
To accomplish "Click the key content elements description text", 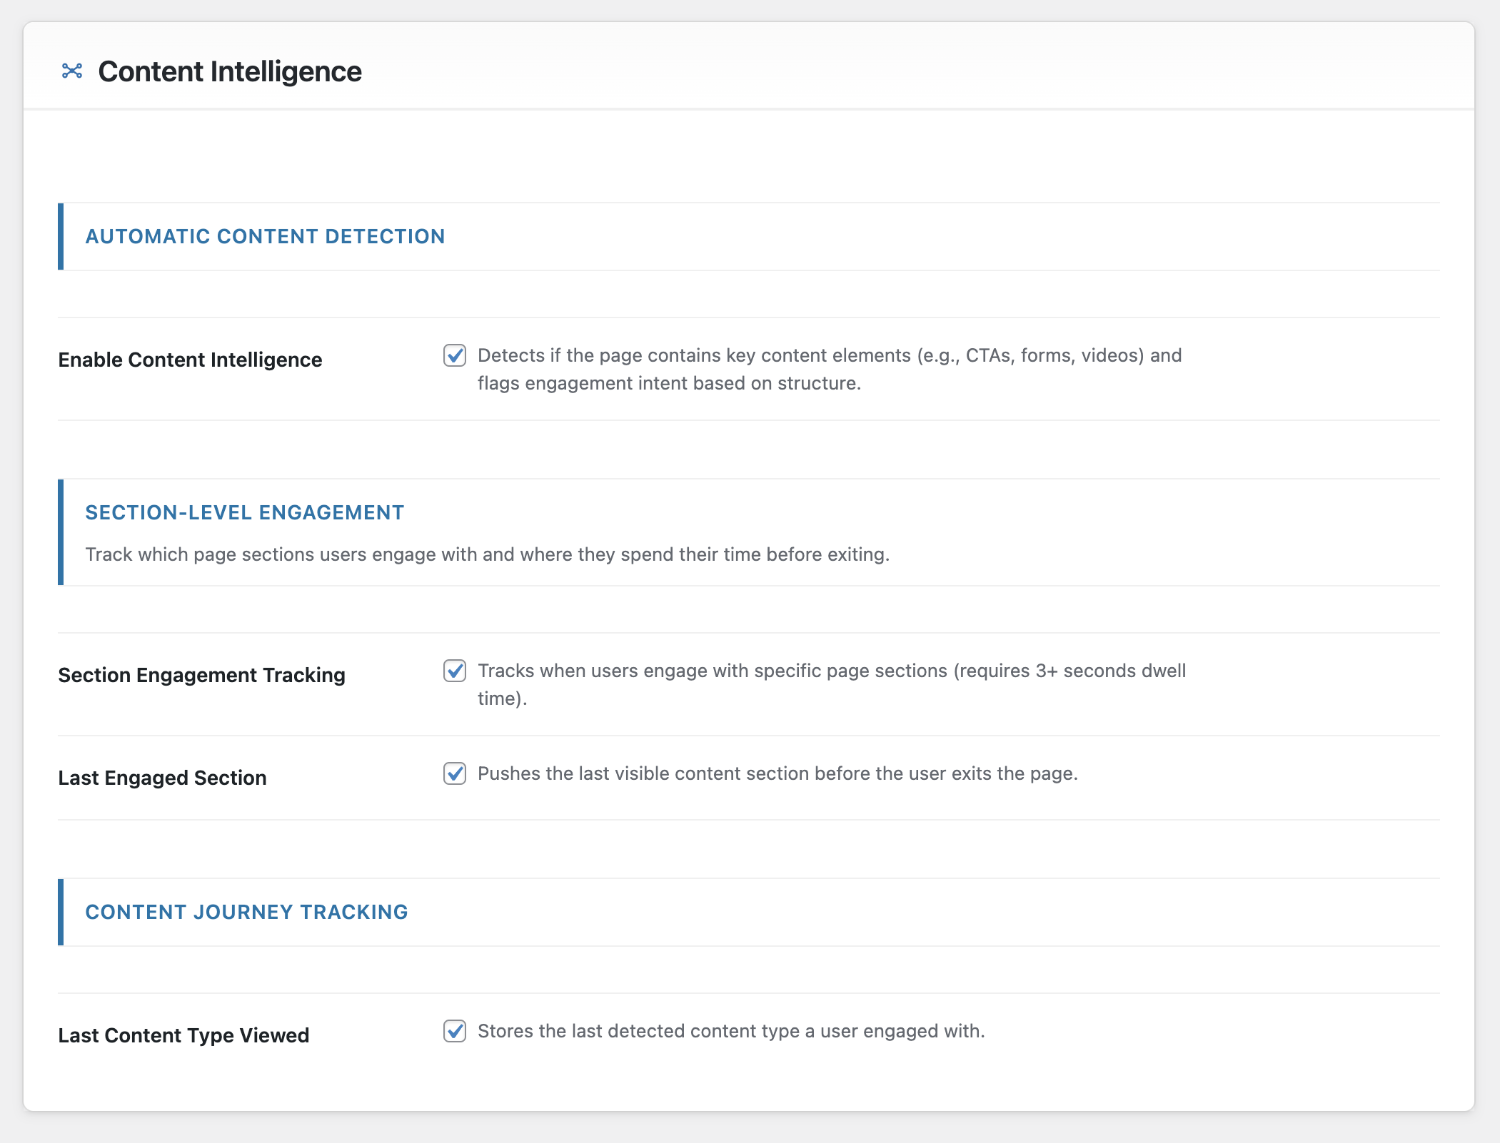I will tap(830, 369).
